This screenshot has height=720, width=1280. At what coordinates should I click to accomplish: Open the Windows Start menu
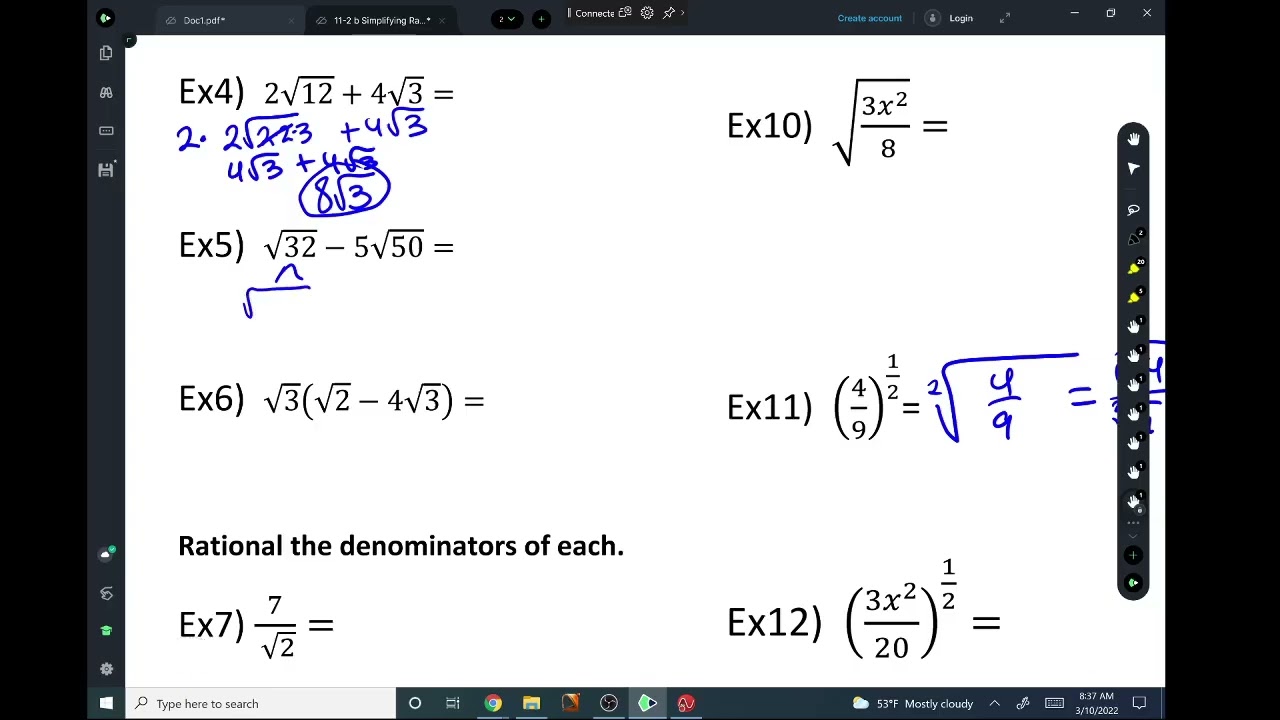click(x=106, y=704)
